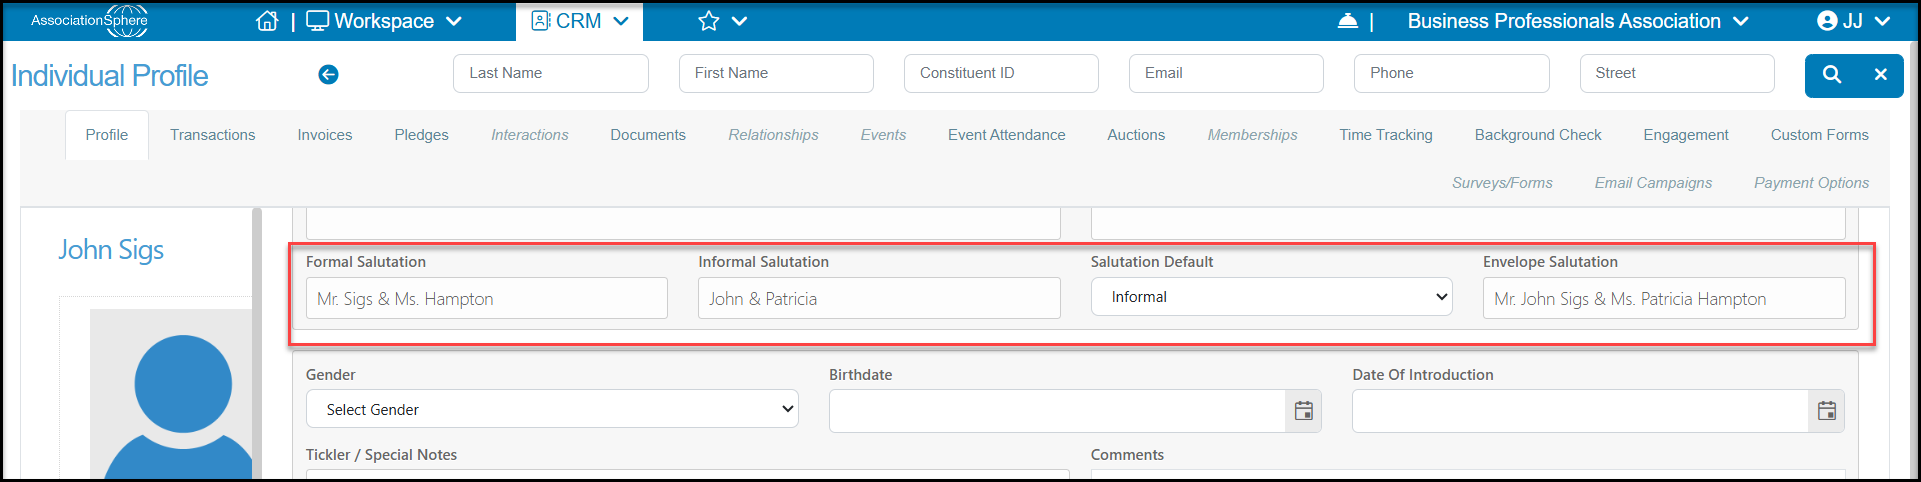This screenshot has width=1921, height=482.
Task: Open the Salutation Default dropdown
Action: tap(1272, 297)
